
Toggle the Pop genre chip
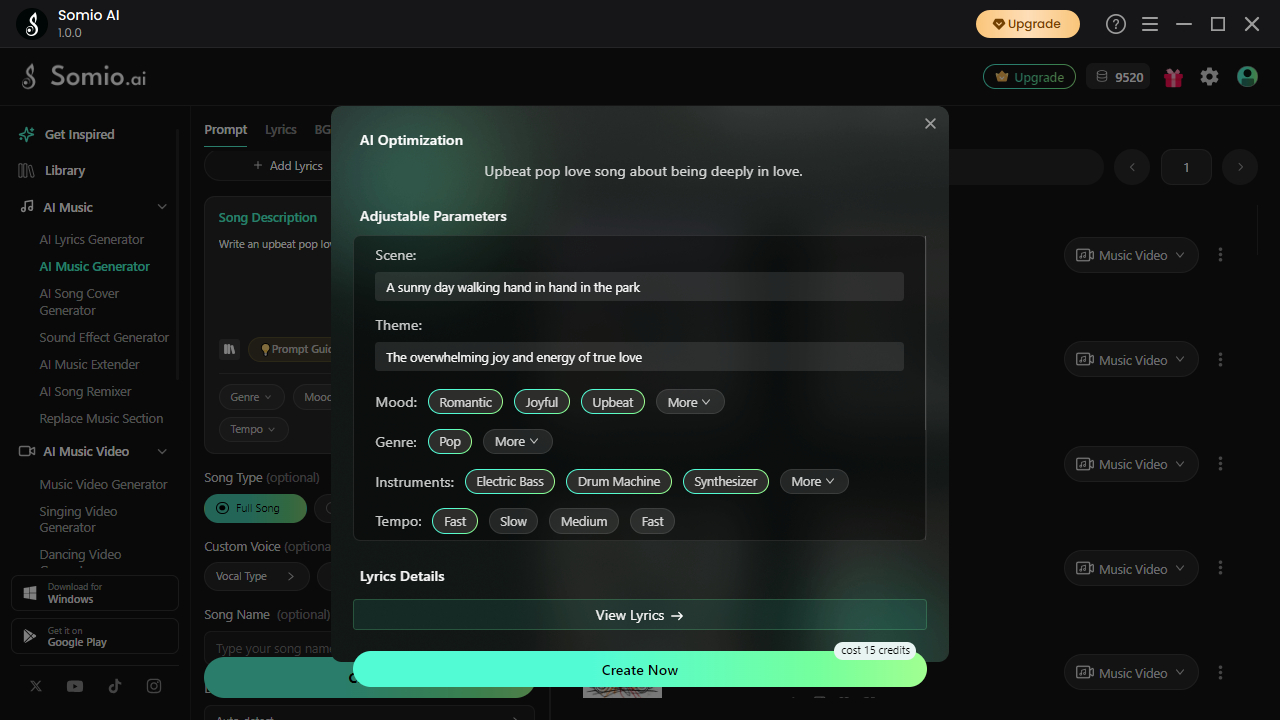point(450,441)
